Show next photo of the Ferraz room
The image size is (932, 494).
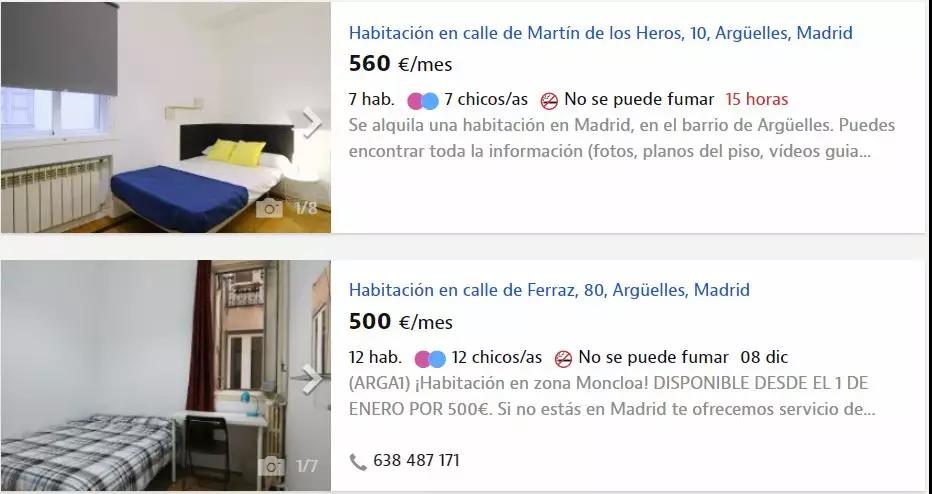coord(311,379)
